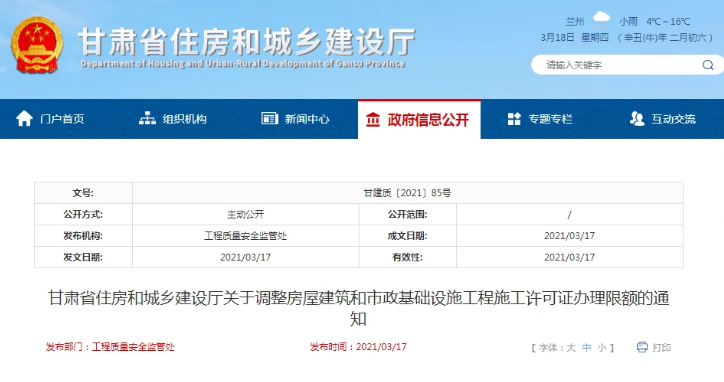Click the 成文日期 label cell
Screen dimensions: 724x382
[x=408, y=236]
